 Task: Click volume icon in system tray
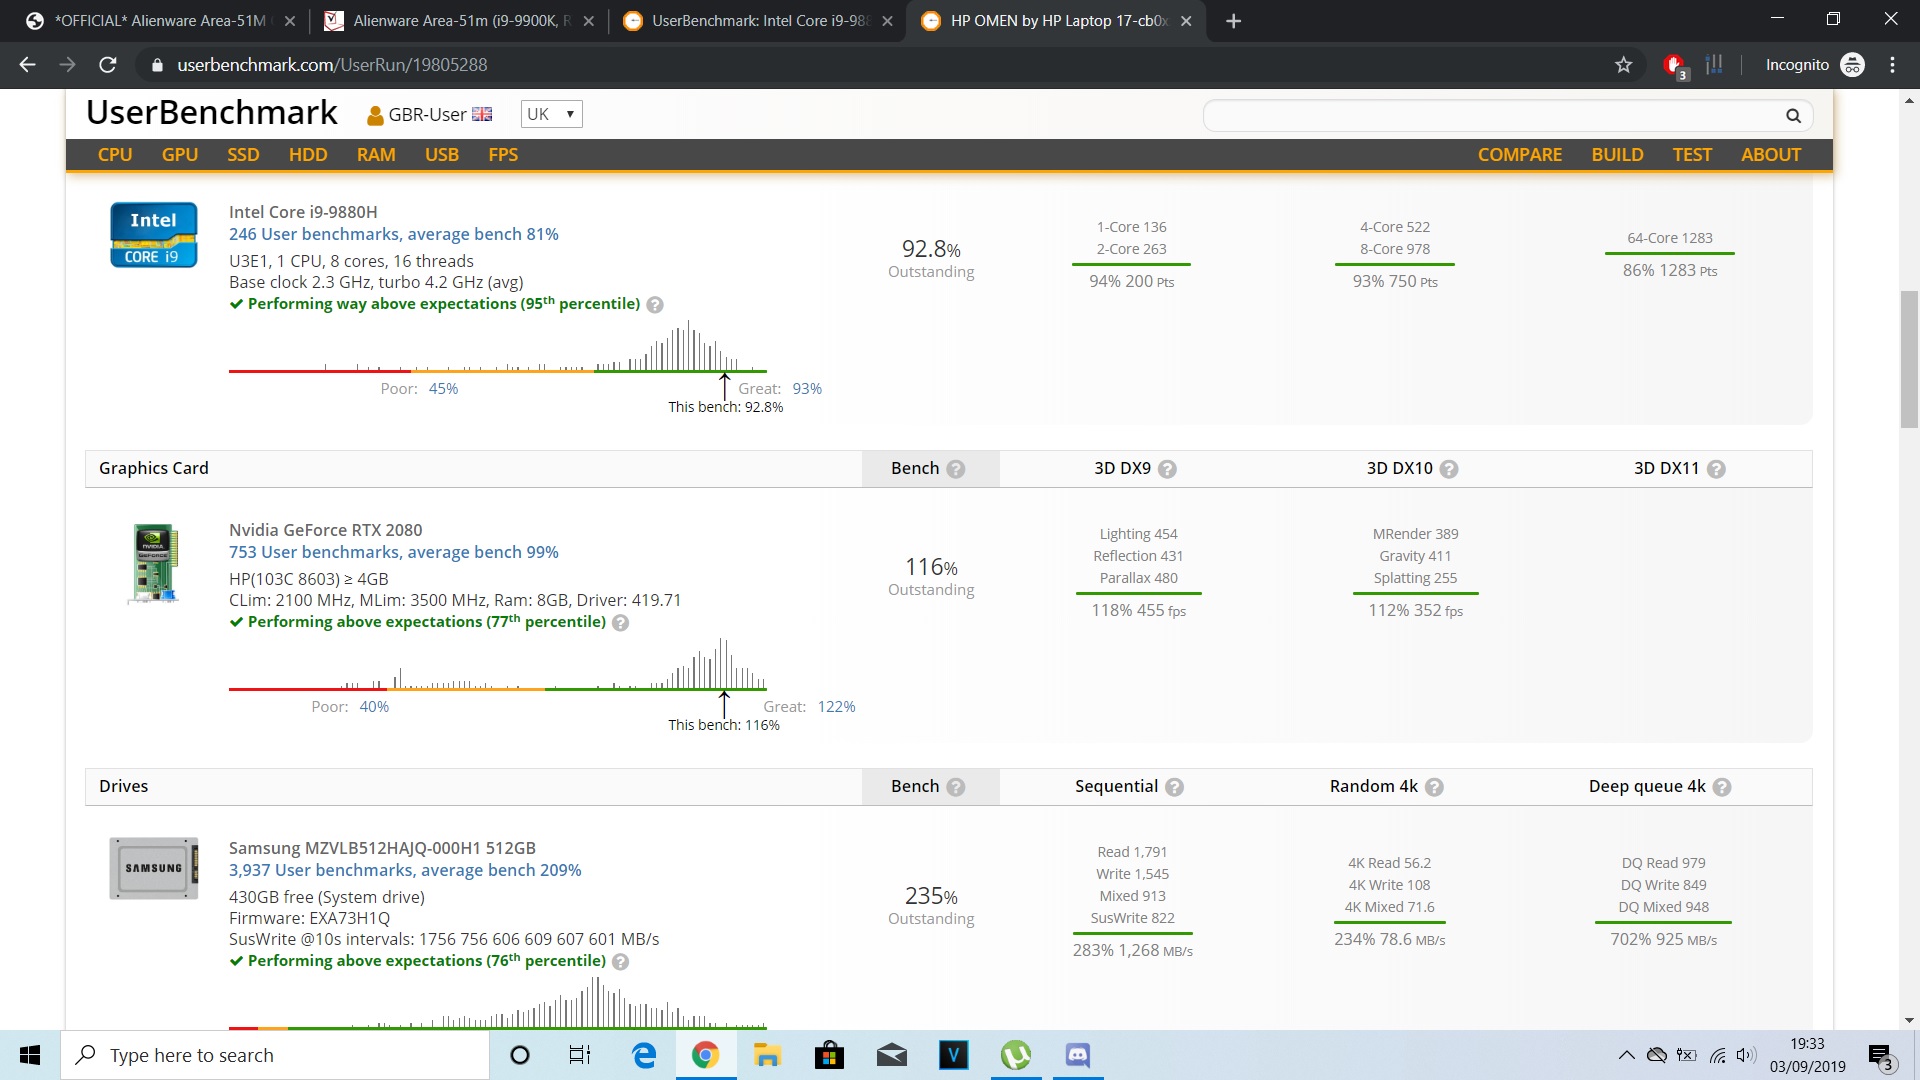pyautogui.click(x=1746, y=1055)
